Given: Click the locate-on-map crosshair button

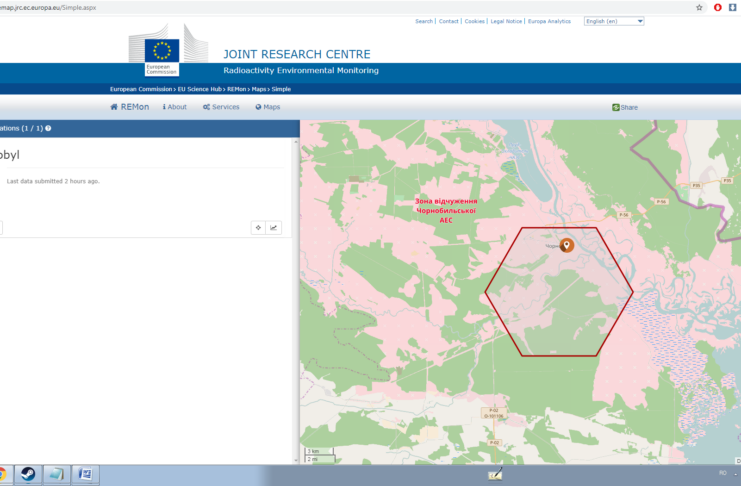Looking at the screenshot, I should (258, 227).
